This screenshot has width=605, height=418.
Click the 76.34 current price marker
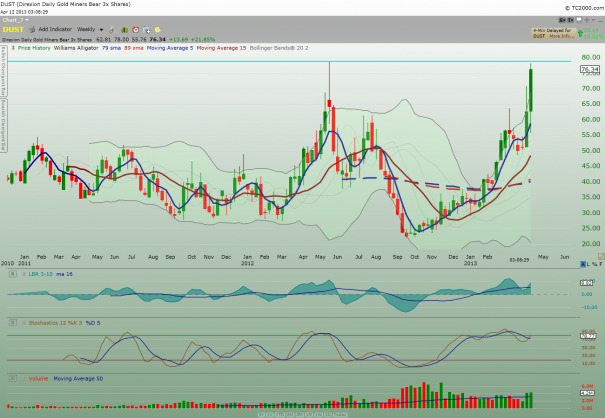point(590,69)
